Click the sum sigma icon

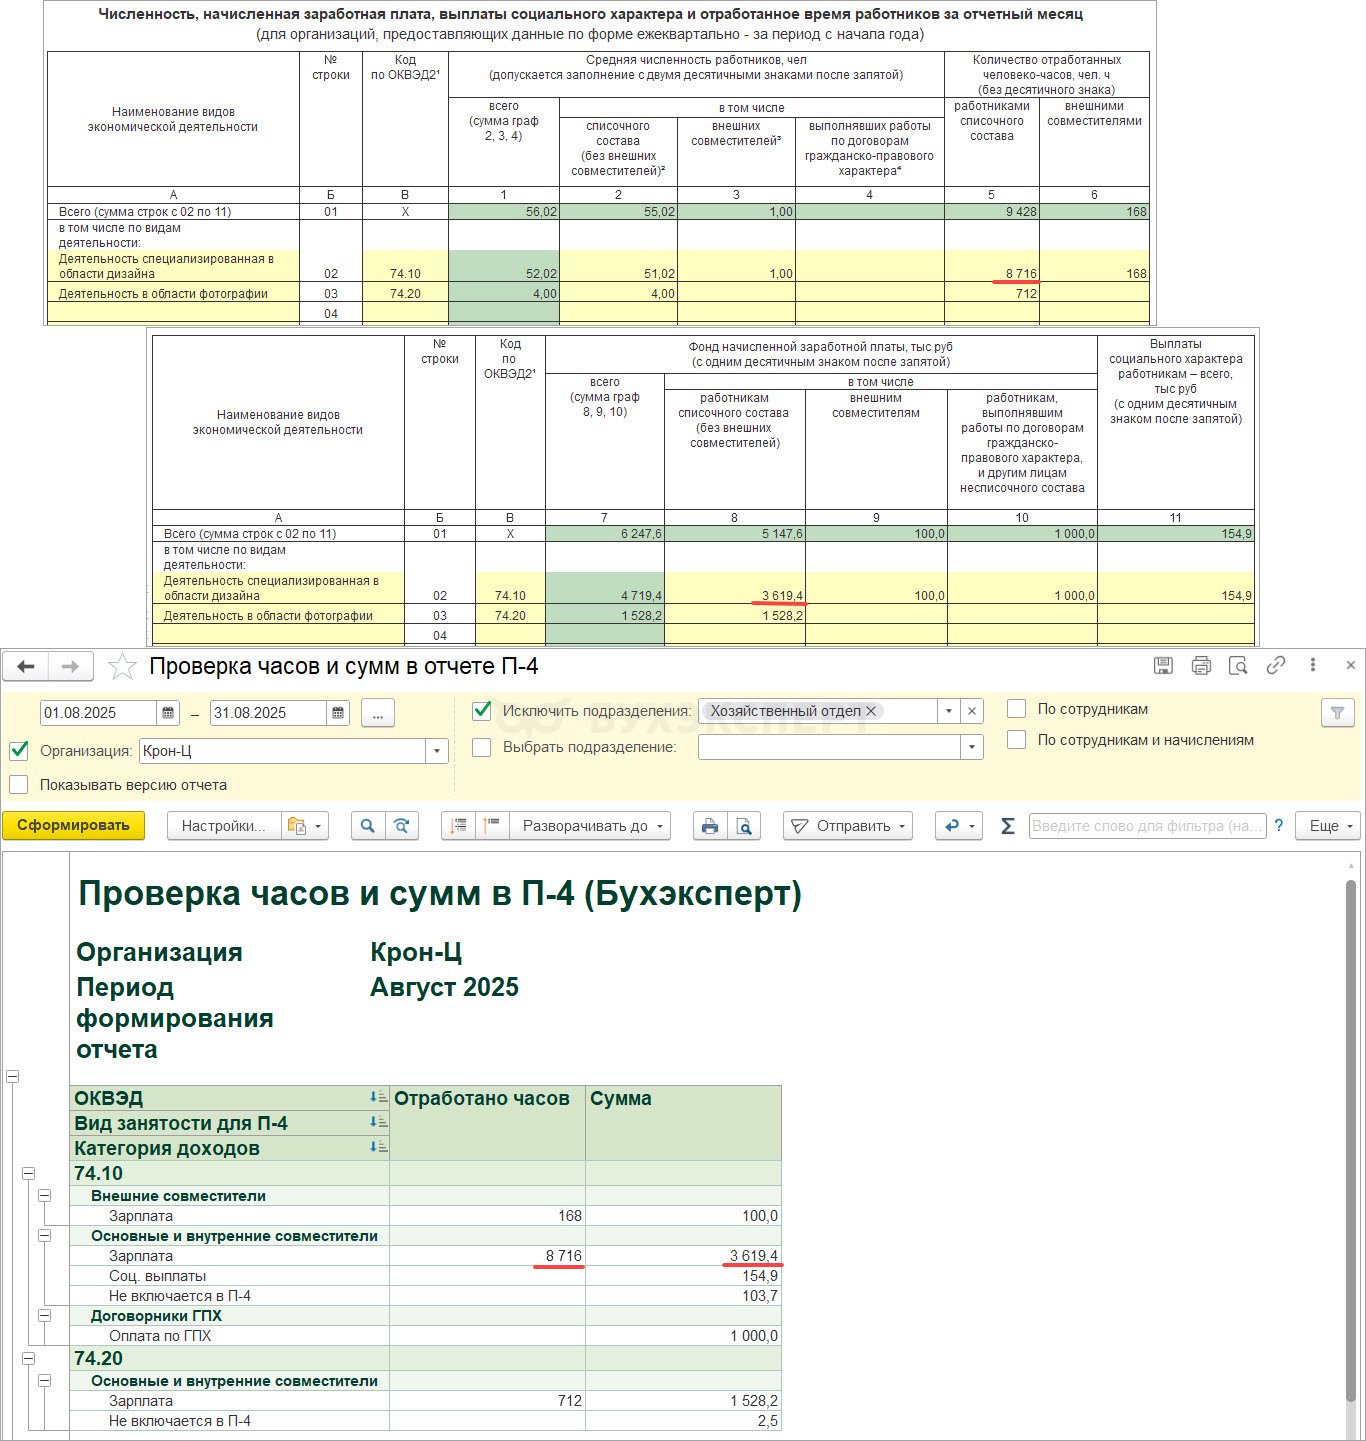pos(1007,826)
